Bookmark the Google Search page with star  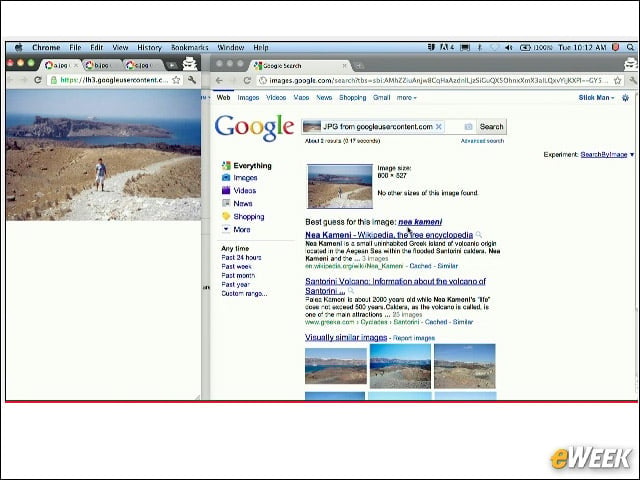click(x=618, y=80)
